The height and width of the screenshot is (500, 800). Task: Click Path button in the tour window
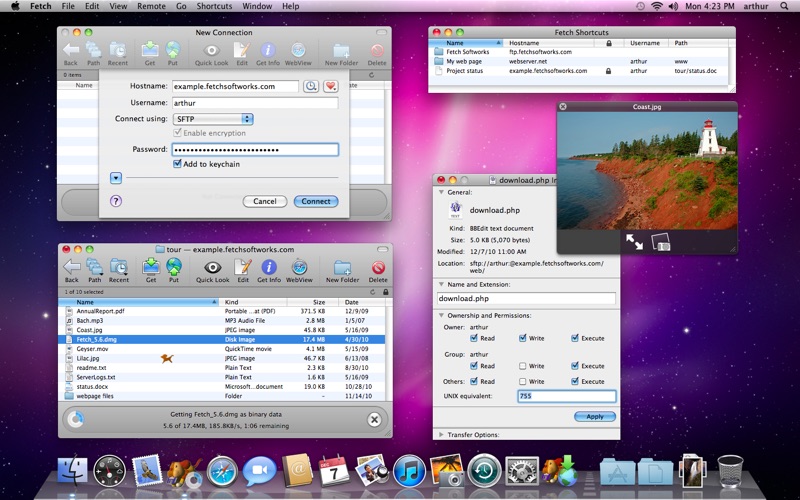pyautogui.click(x=95, y=270)
